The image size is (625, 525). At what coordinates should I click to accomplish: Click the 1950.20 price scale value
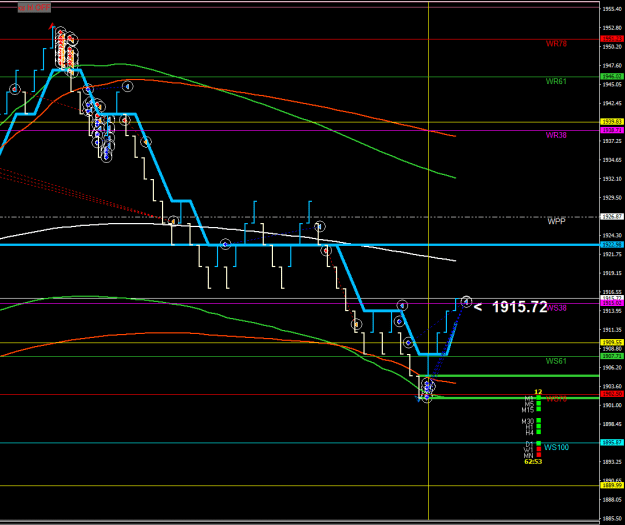pos(612,47)
